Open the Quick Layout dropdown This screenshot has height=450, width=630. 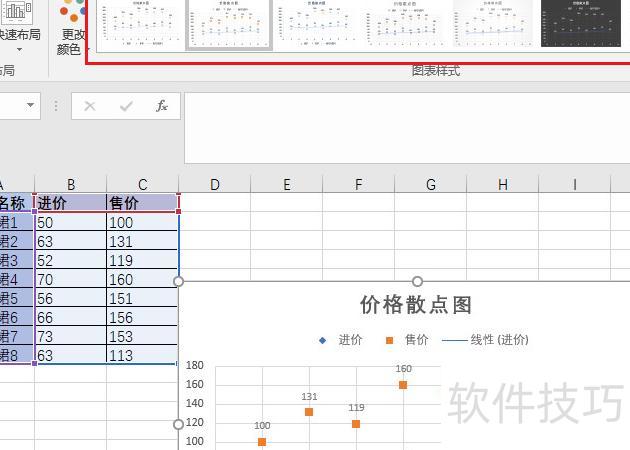coord(18,27)
